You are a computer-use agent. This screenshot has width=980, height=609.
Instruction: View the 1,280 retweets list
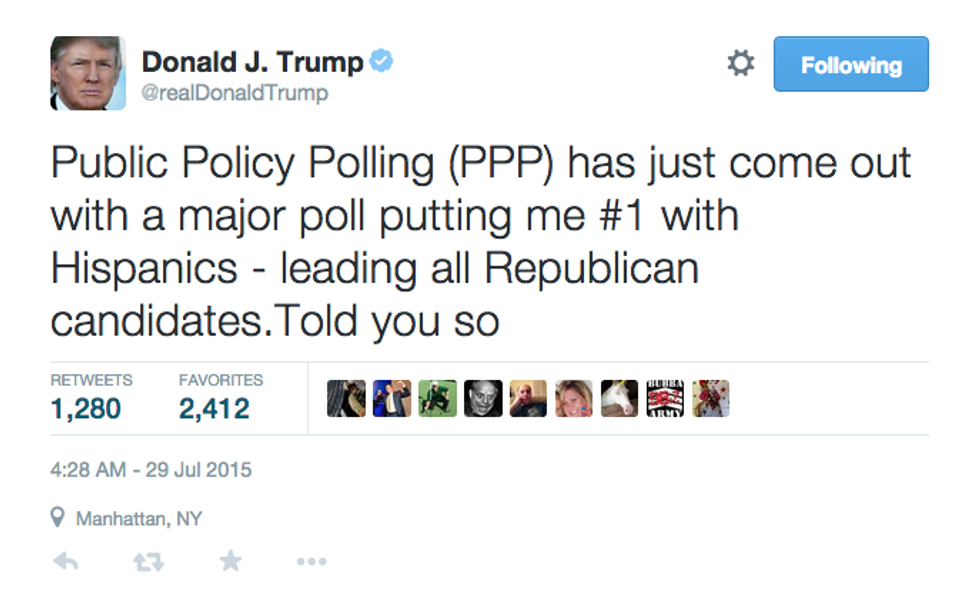[91, 398]
